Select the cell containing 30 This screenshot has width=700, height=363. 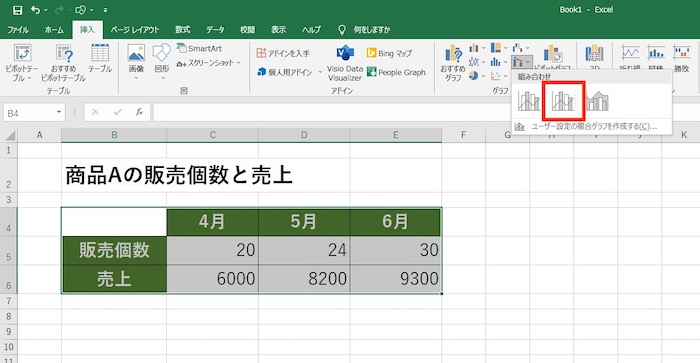(x=396, y=250)
